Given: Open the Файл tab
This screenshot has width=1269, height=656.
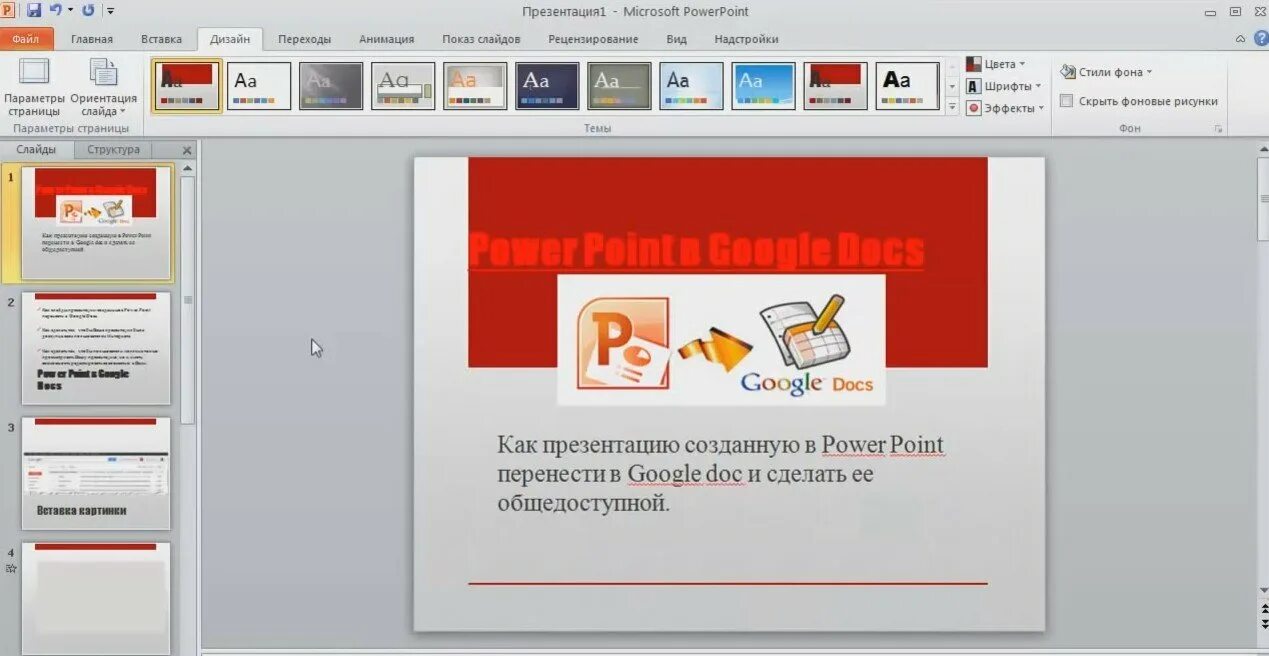Looking at the screenshot, I should coord(26,39).
